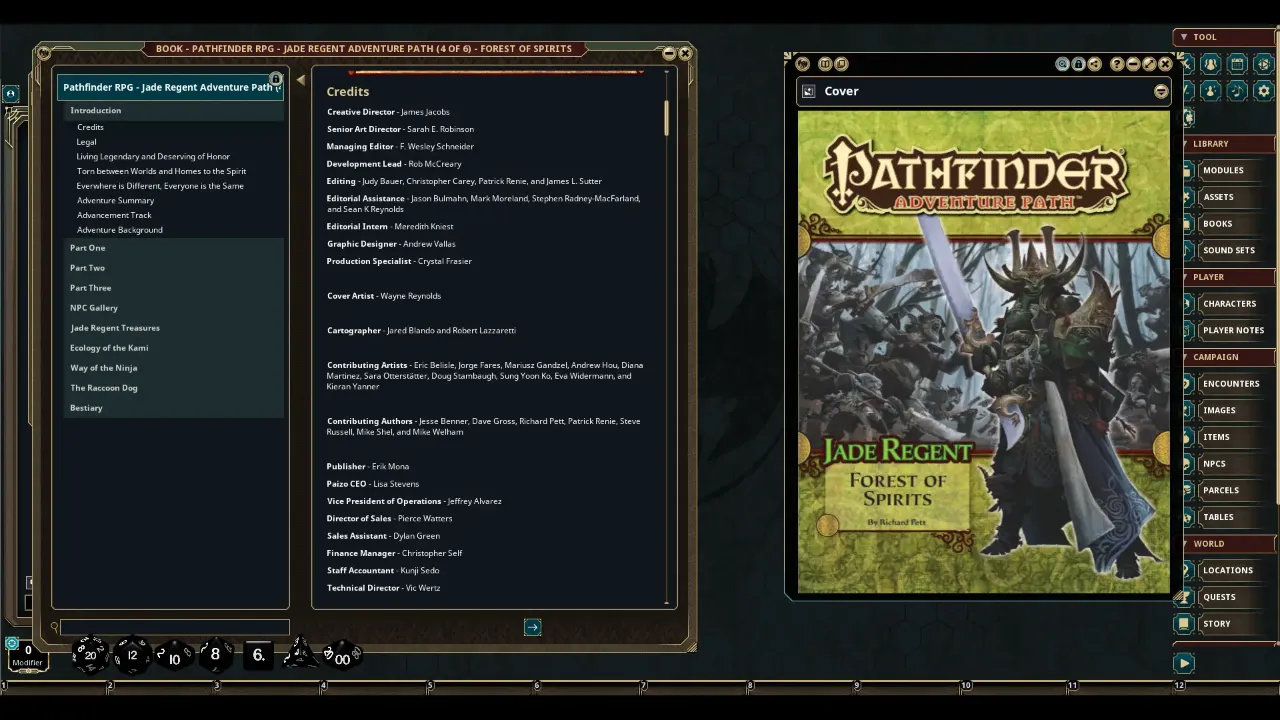Open the Cover window's token/shield icon
This screenshot has height=720, width=1280.
pyautogui.click(x=802, y=64)
